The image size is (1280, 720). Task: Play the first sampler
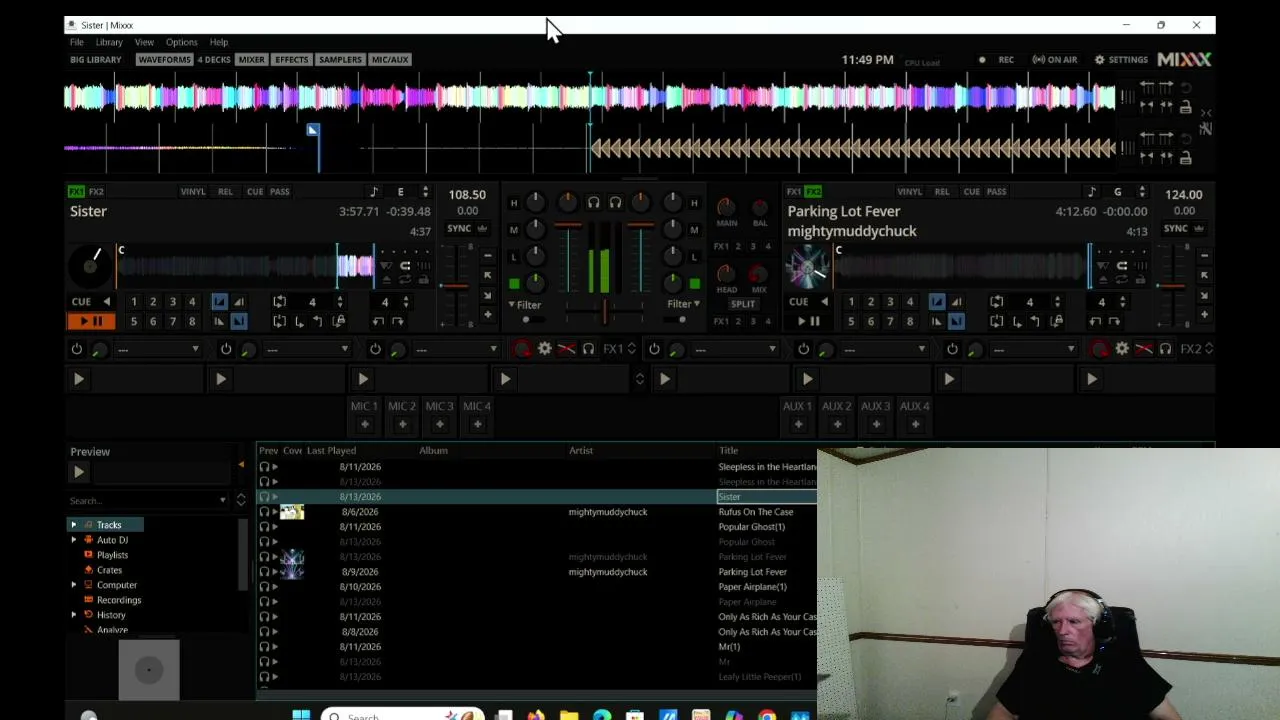(78, 380)
